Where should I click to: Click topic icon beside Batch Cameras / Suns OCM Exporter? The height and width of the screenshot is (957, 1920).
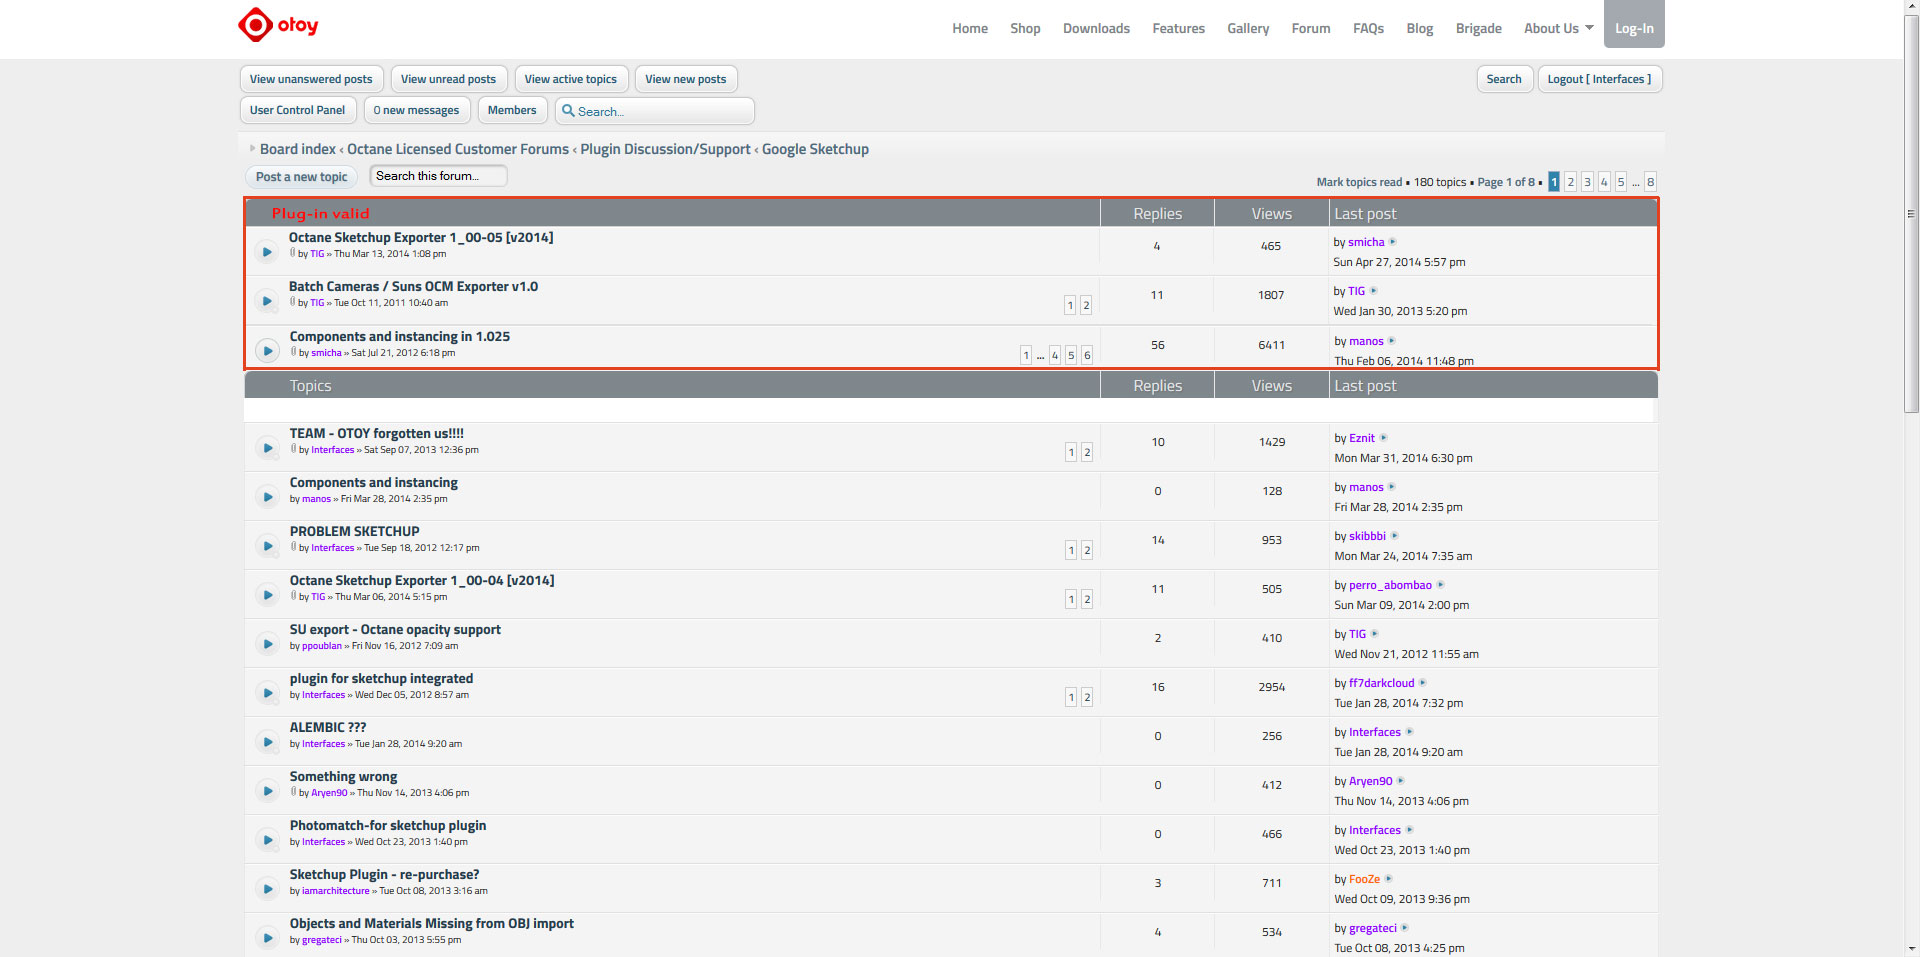tap(266, 301)
